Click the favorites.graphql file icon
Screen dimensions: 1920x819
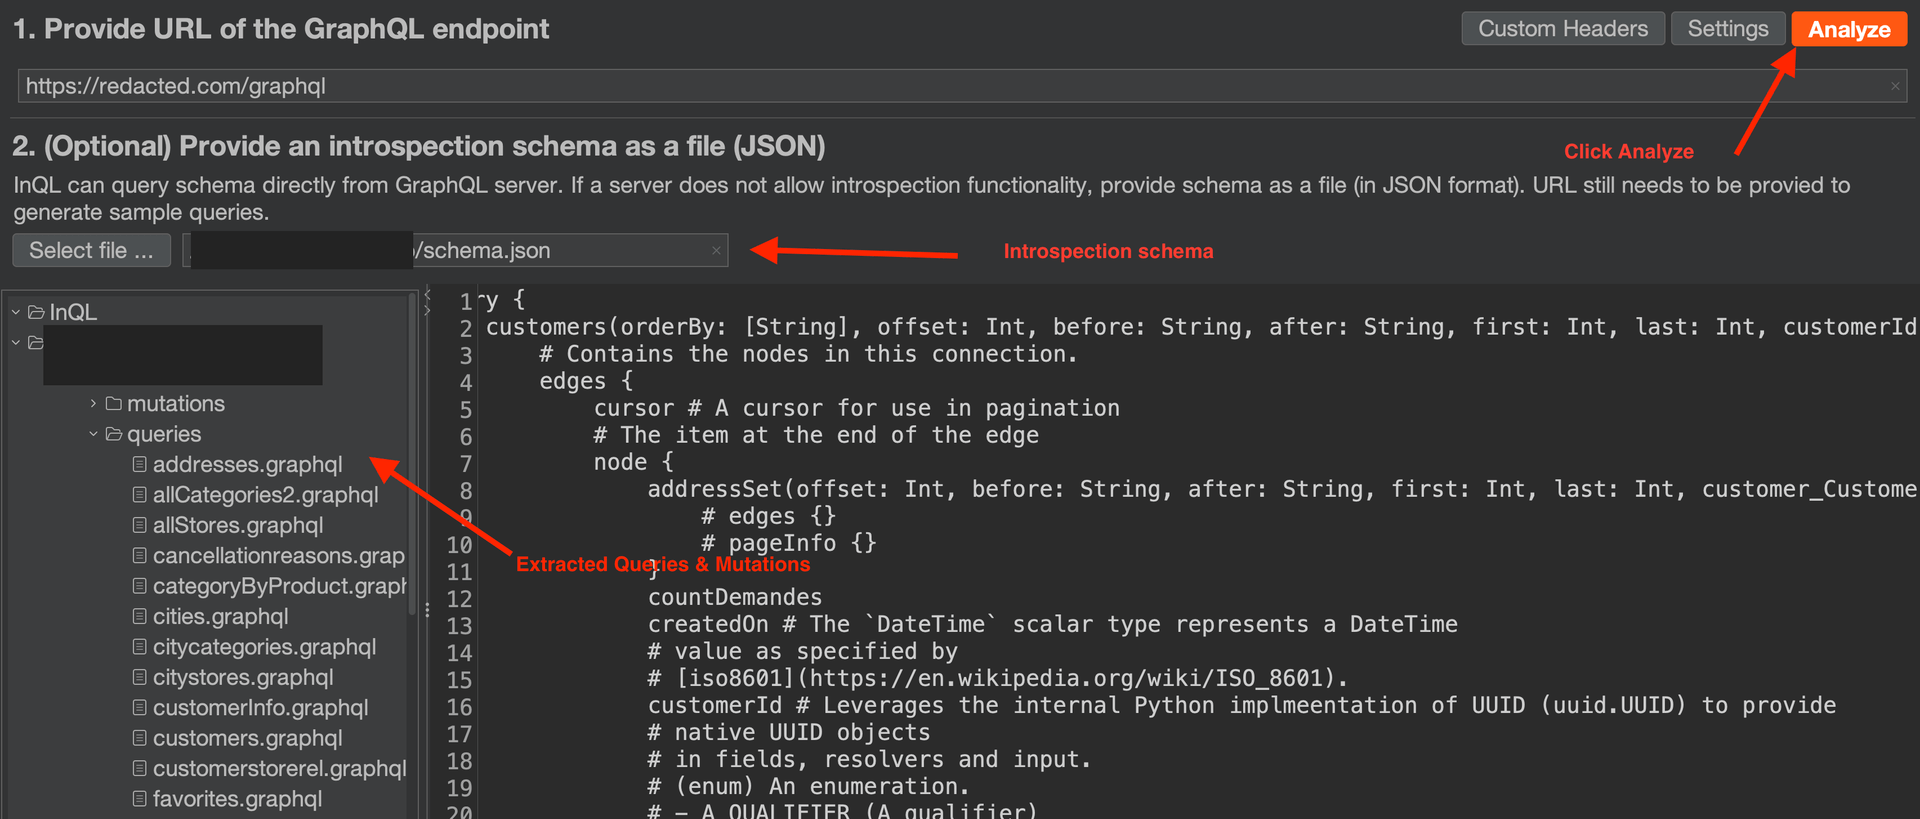(x=140, y=799)
